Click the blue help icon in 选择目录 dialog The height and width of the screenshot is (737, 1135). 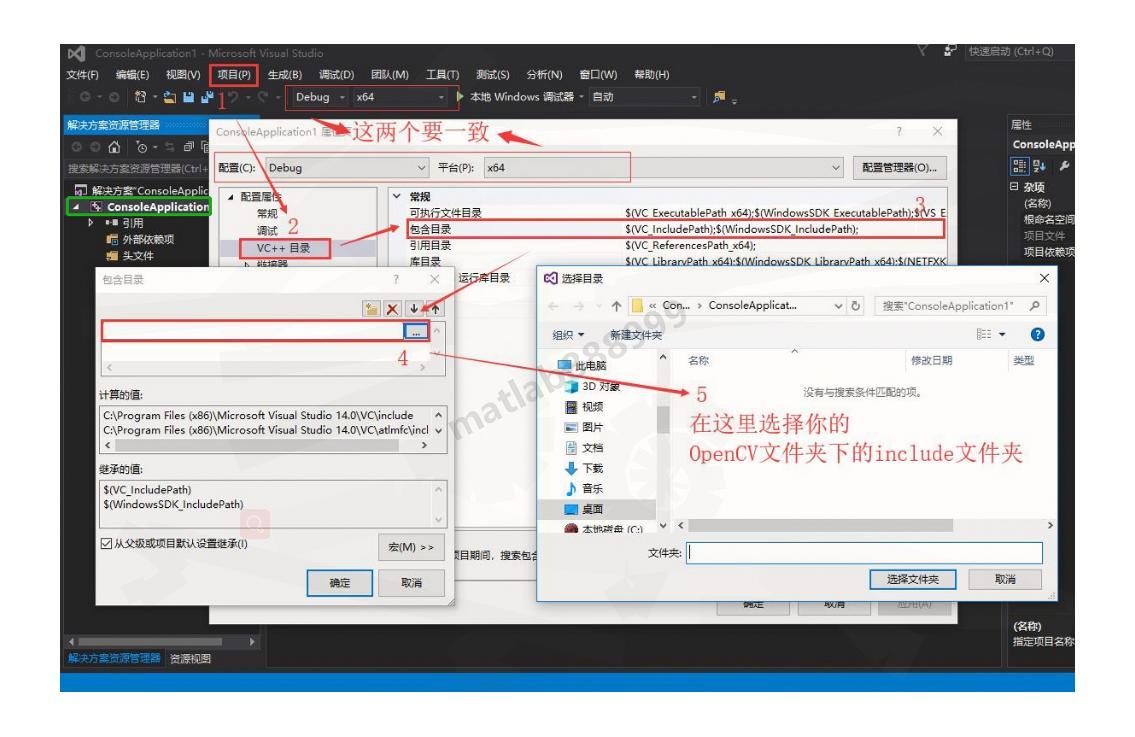pyautogui.click(x=1037, y=334)
